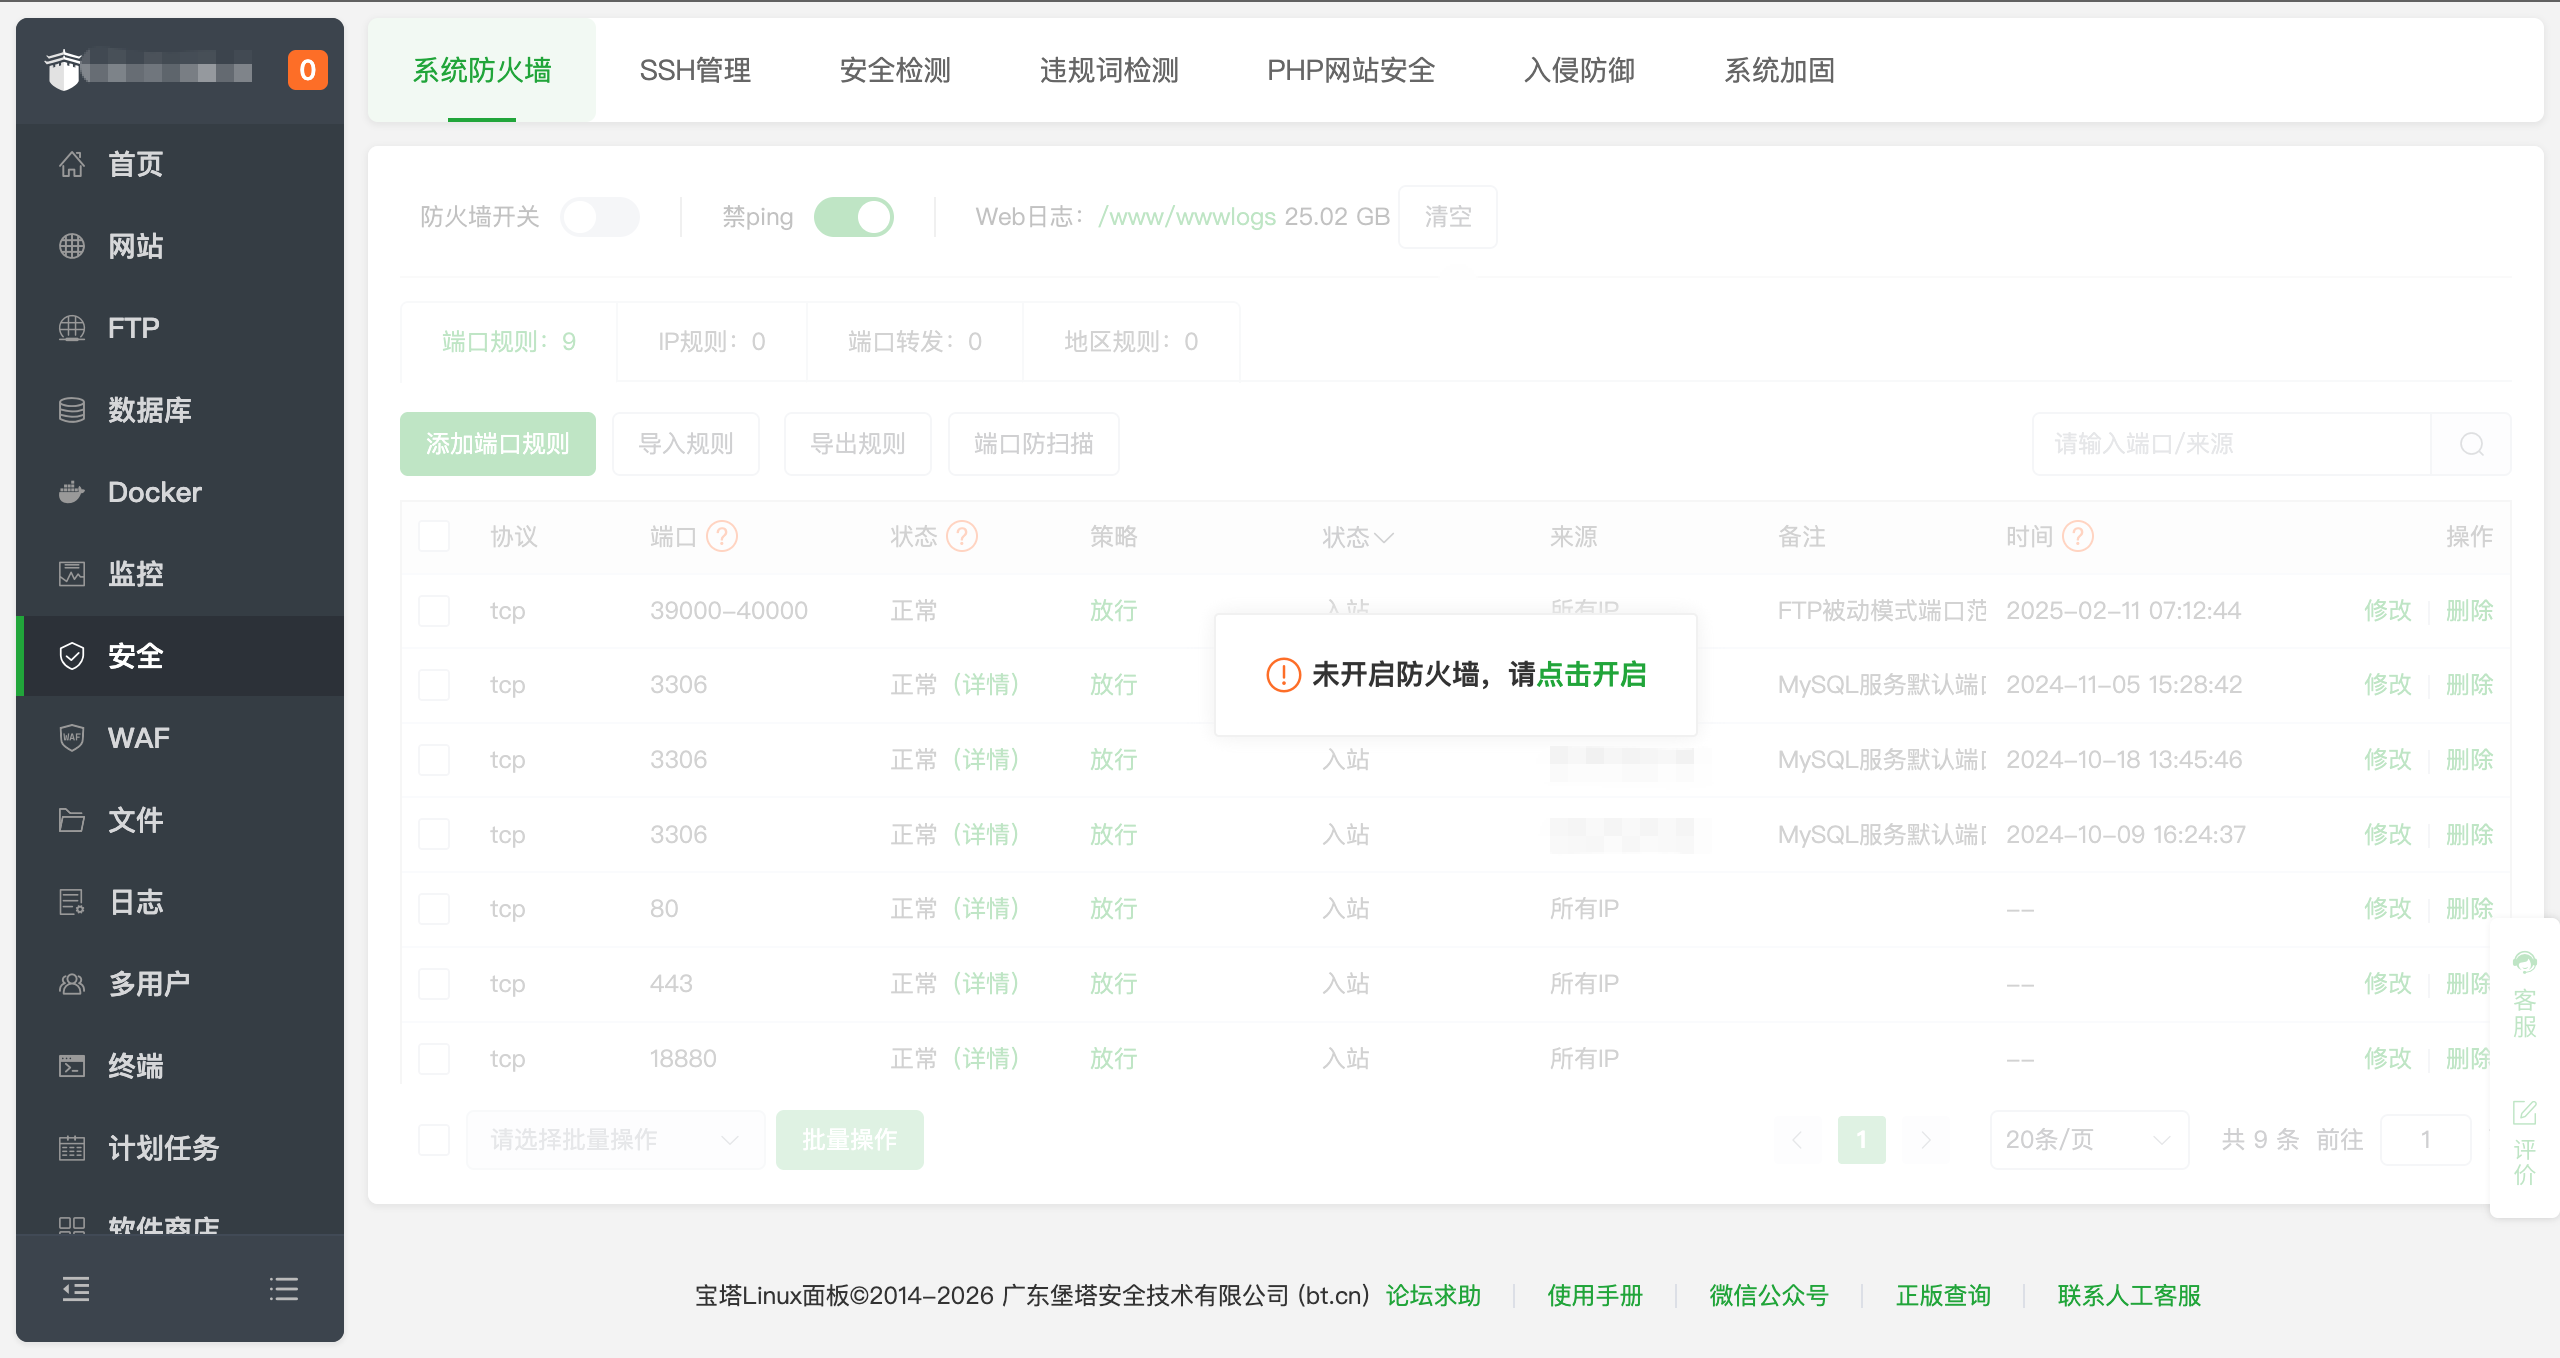Click the 端口 help question icon
This screenshot has width=2560, height=1358.
tap(722, 537)
